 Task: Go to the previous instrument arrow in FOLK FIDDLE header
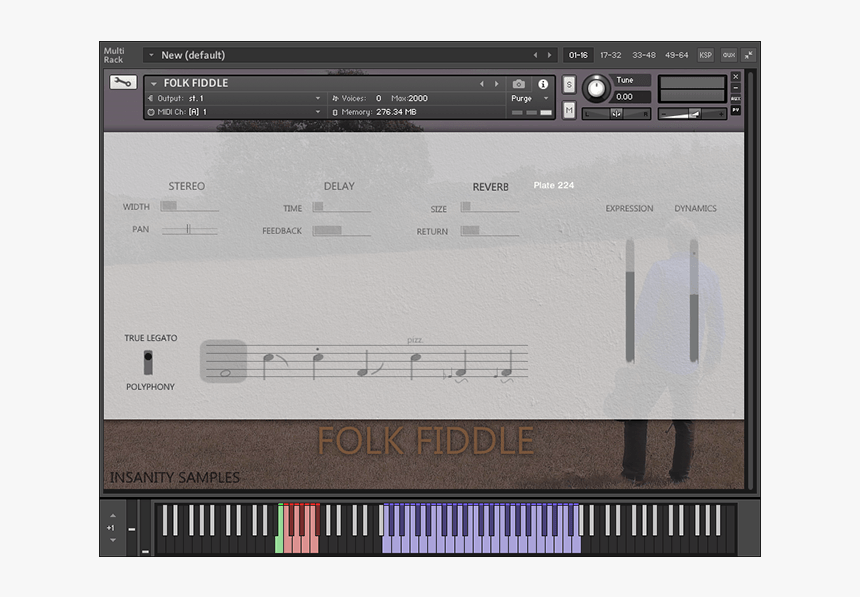(x=482, y=84)
